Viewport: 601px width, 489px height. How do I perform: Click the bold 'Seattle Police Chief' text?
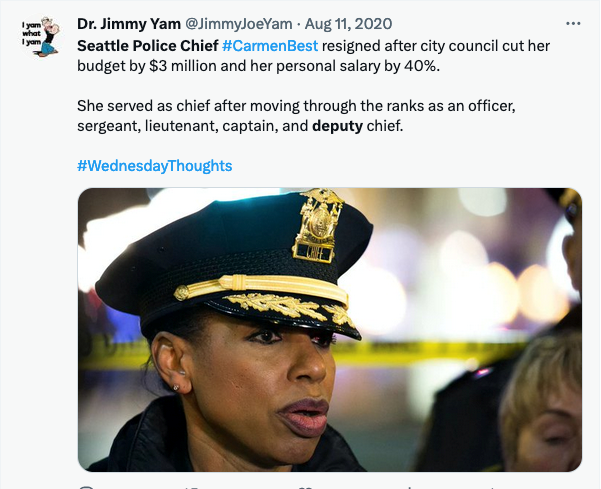pyautogui.click(x=148, y=46)
